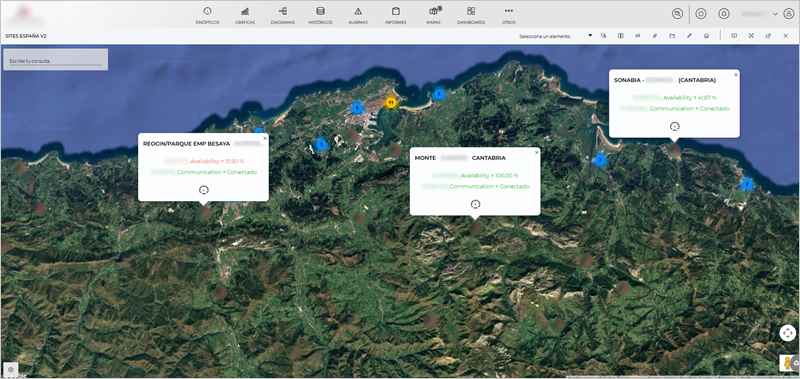Screen dimensions: 800x379
Task: Open the Dashboards section
Action: point(471,16)
